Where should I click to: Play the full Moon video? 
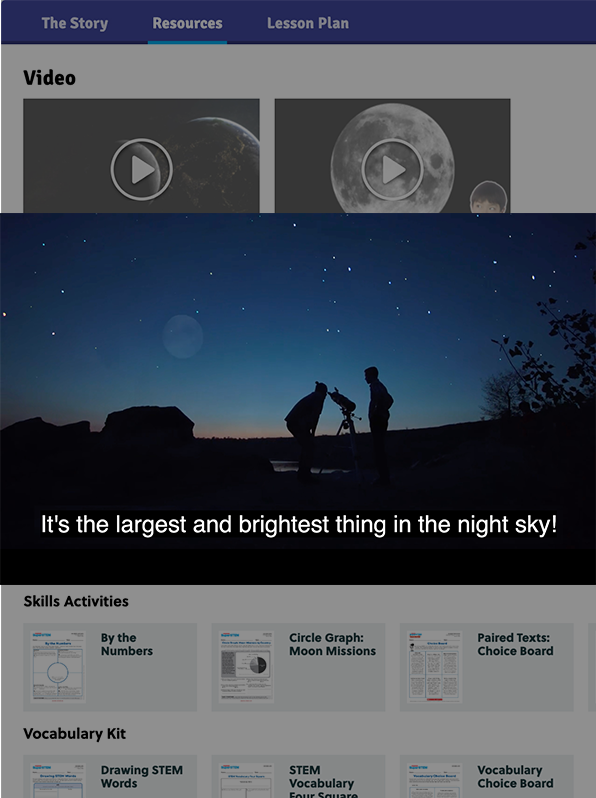(392, 169)
